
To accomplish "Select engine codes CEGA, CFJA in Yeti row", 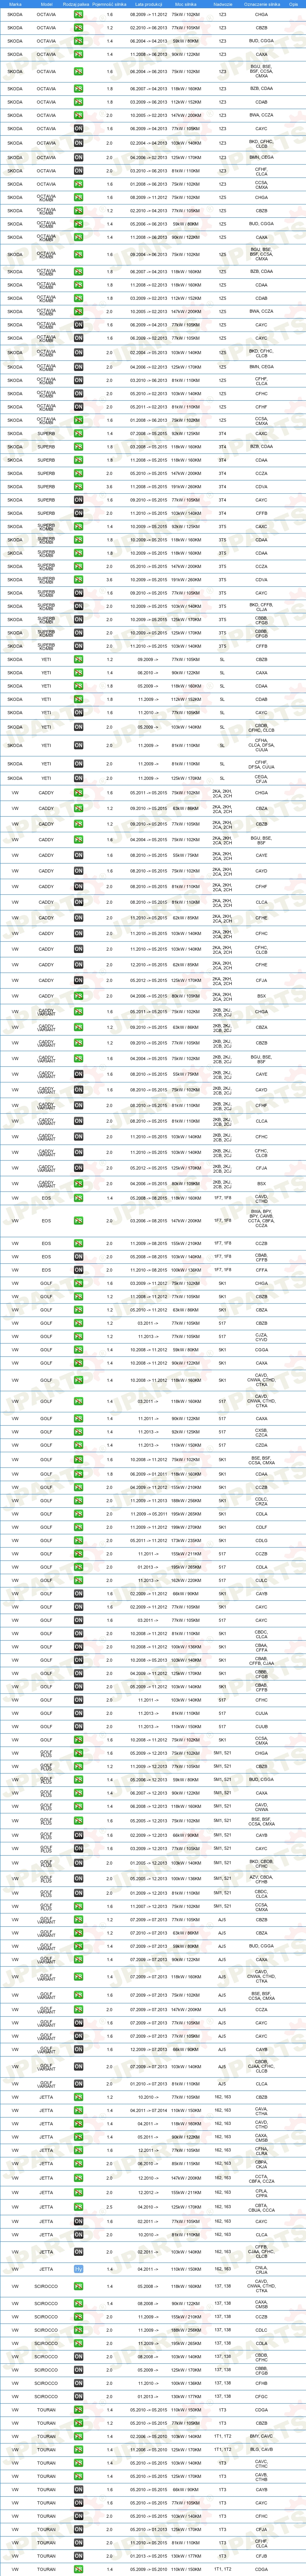I will tap(261, 777).
